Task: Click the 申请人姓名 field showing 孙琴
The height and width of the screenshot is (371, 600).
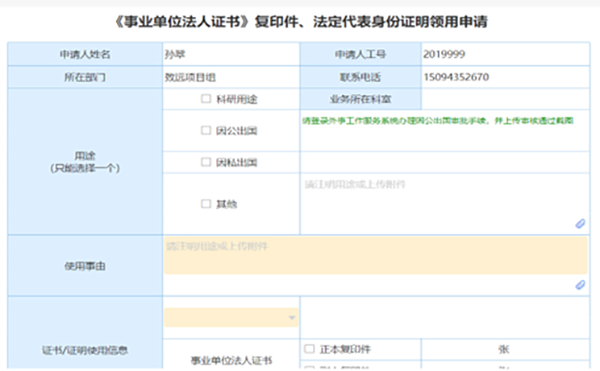Action: point(231,54)
